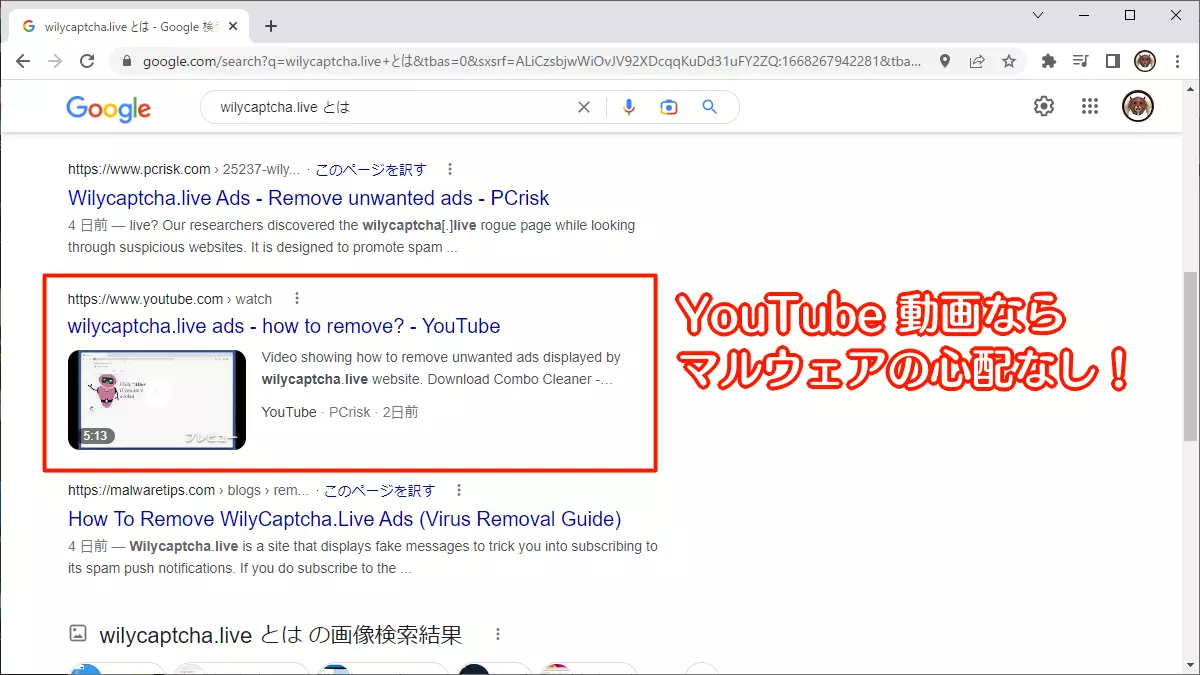Click the YouTube video thumbnail preview

click(x=157, y=399)
